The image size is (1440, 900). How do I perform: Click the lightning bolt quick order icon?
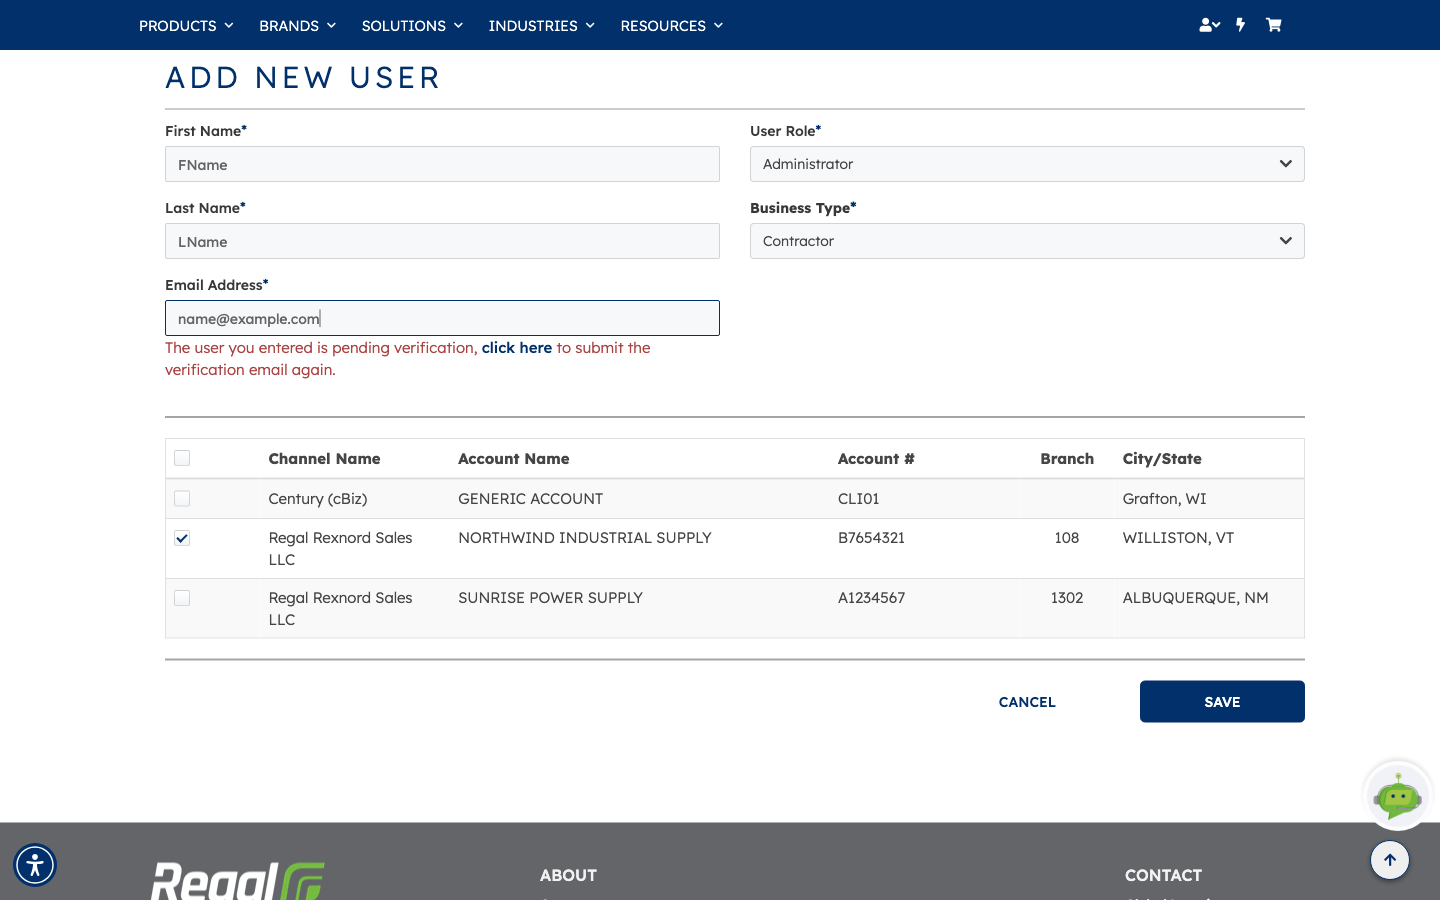tap(1241, 25)
